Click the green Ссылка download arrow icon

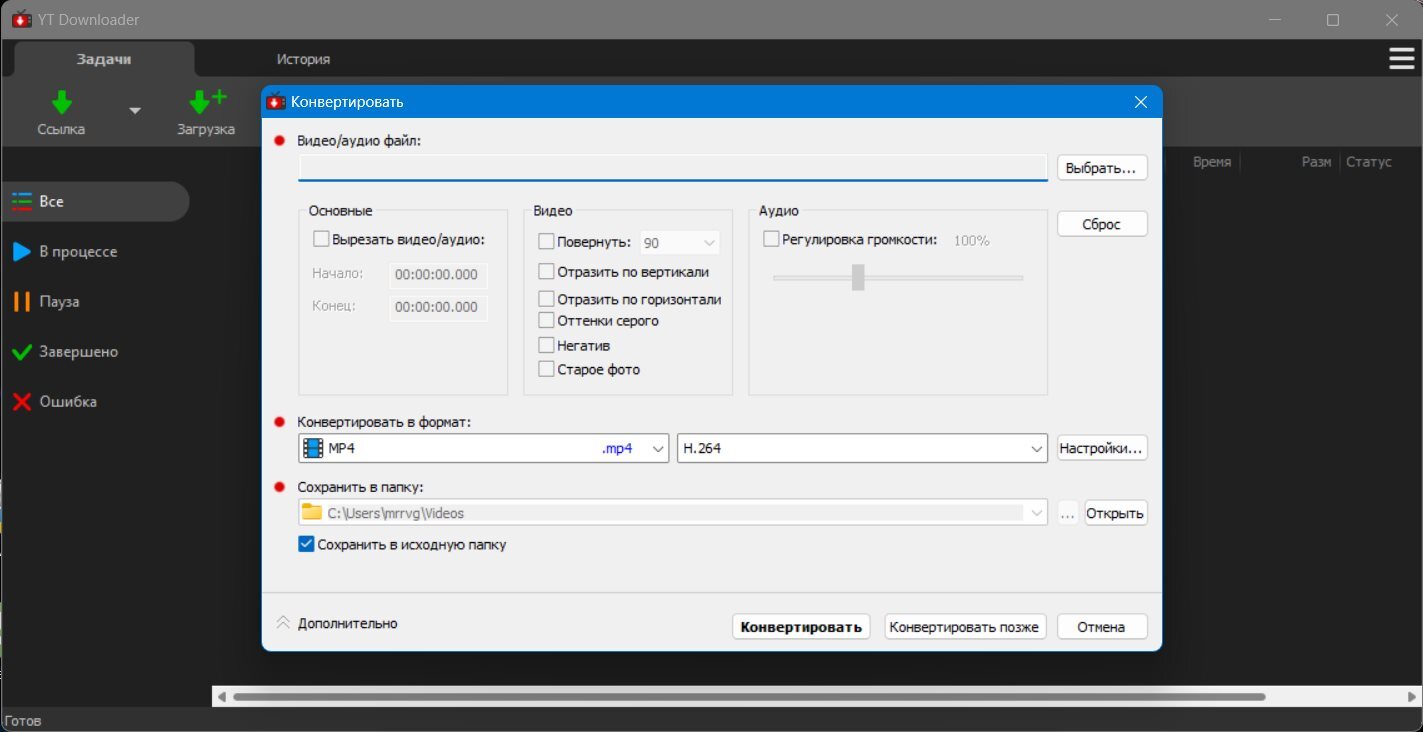tap(62, 102)
